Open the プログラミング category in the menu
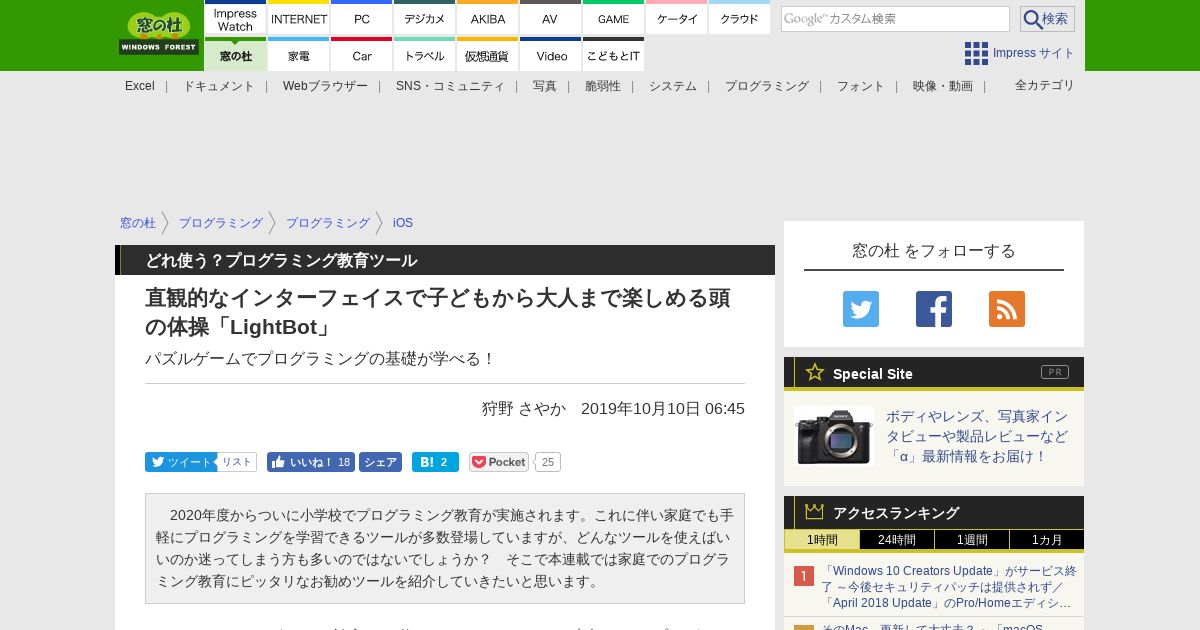Viewport: 1200px width, 630px height. tap(767, 86)
